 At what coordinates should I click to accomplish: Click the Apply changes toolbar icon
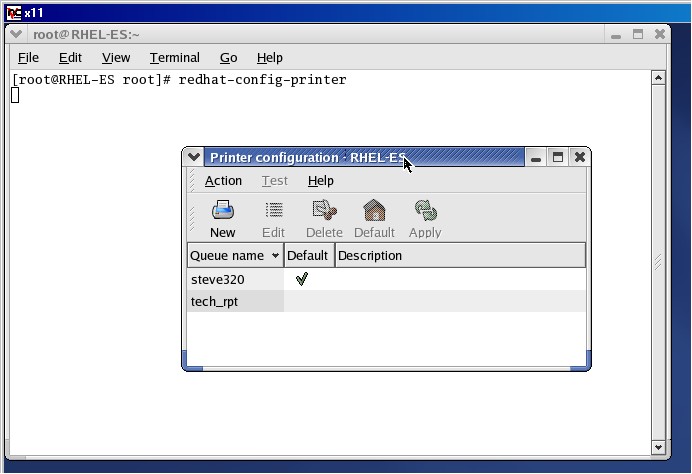425,210
